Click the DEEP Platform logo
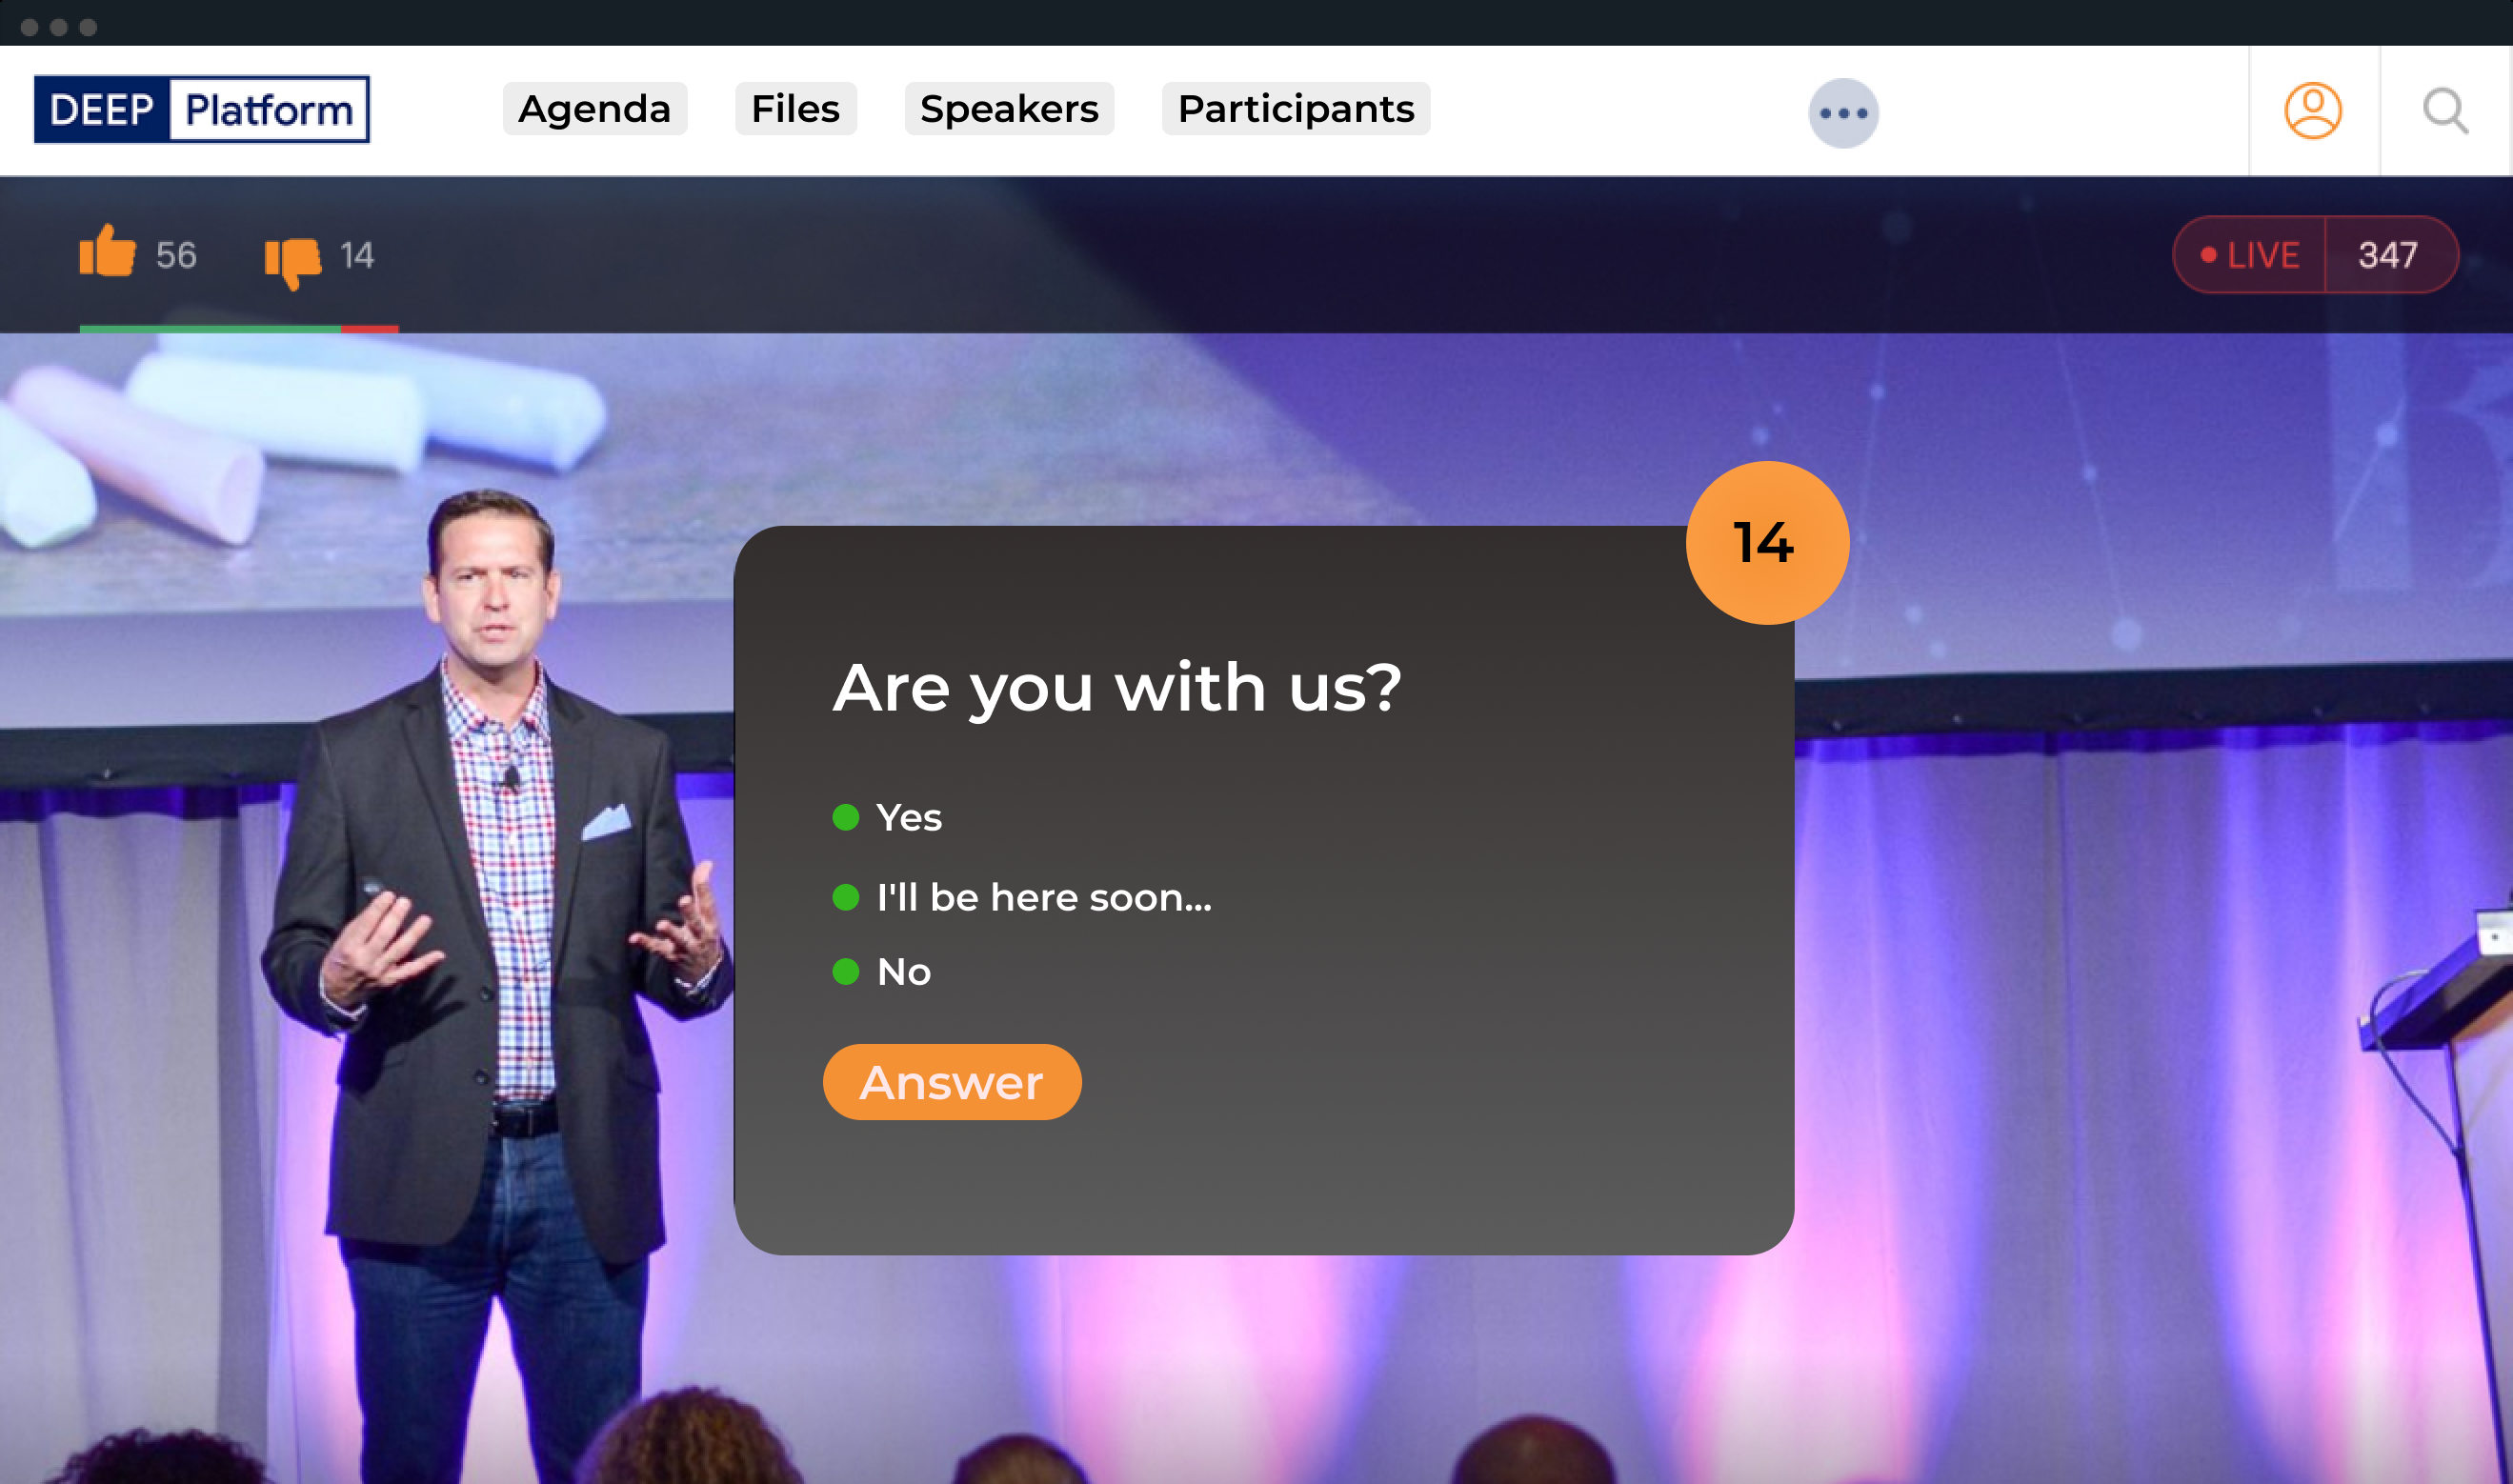The height and width of the screenshot is (1484, 2513). (x=201, y=109)
